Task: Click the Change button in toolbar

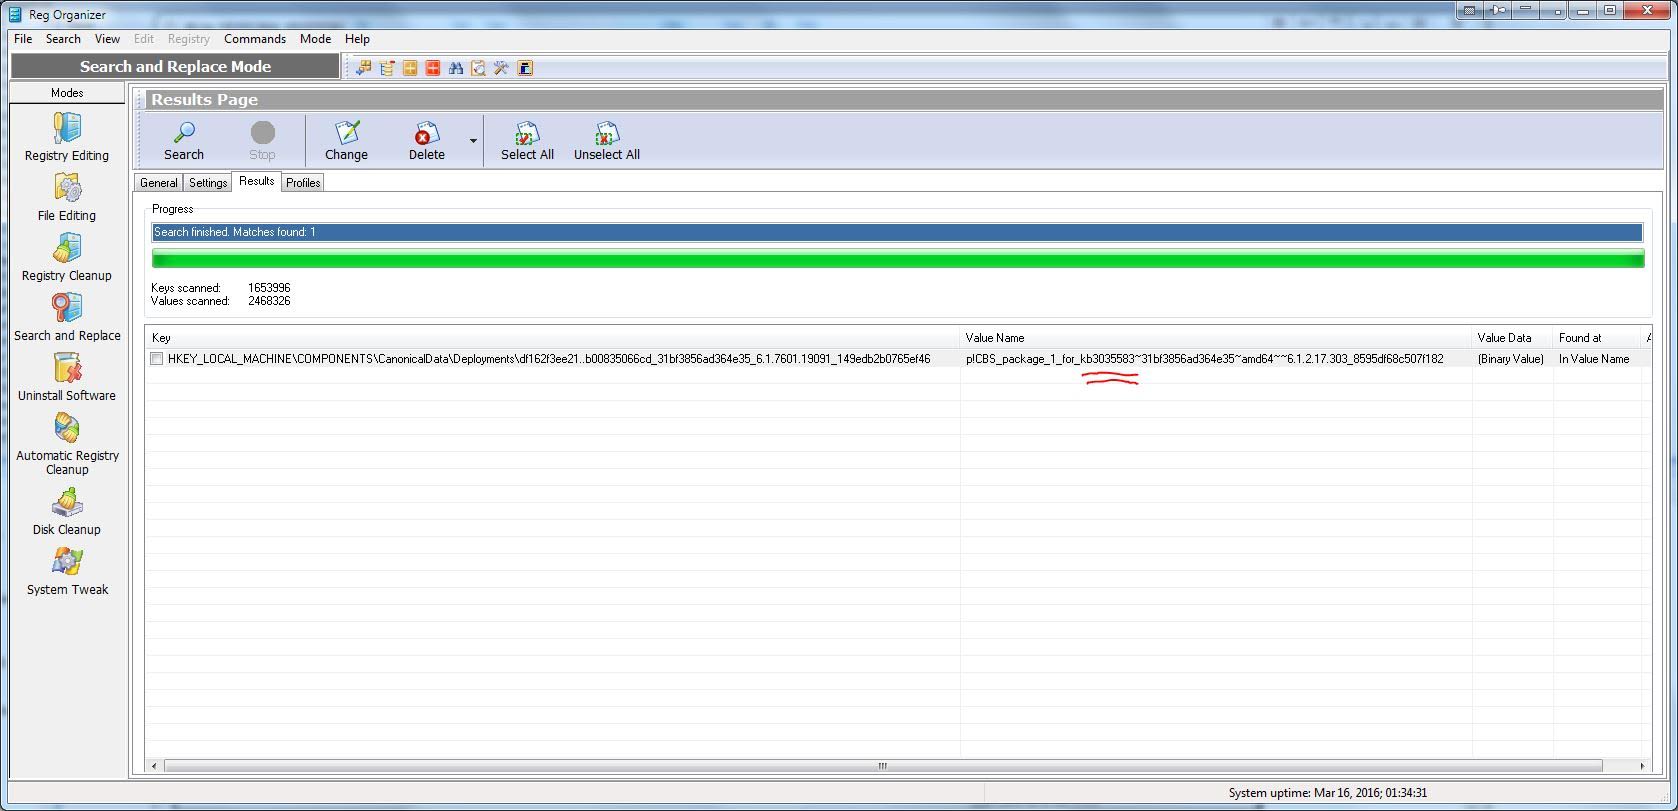Action: pyautogui.click(x=346, y=141)
